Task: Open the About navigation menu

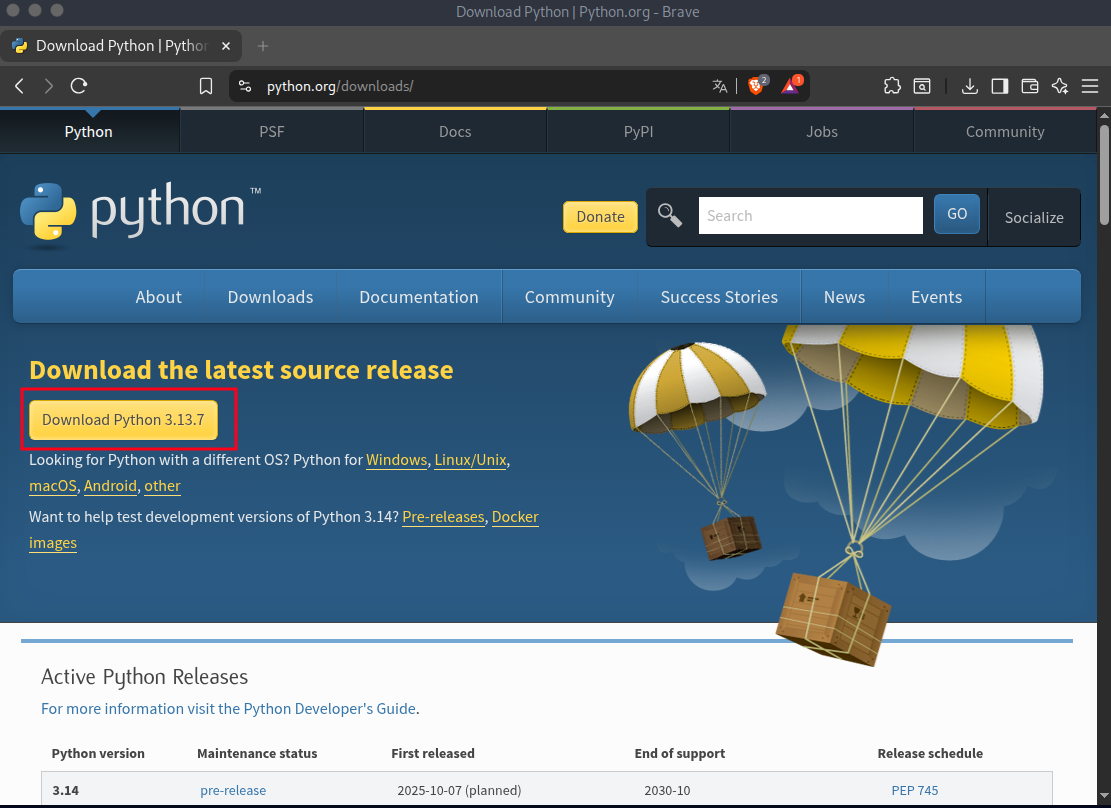Action: coord(159,297)
